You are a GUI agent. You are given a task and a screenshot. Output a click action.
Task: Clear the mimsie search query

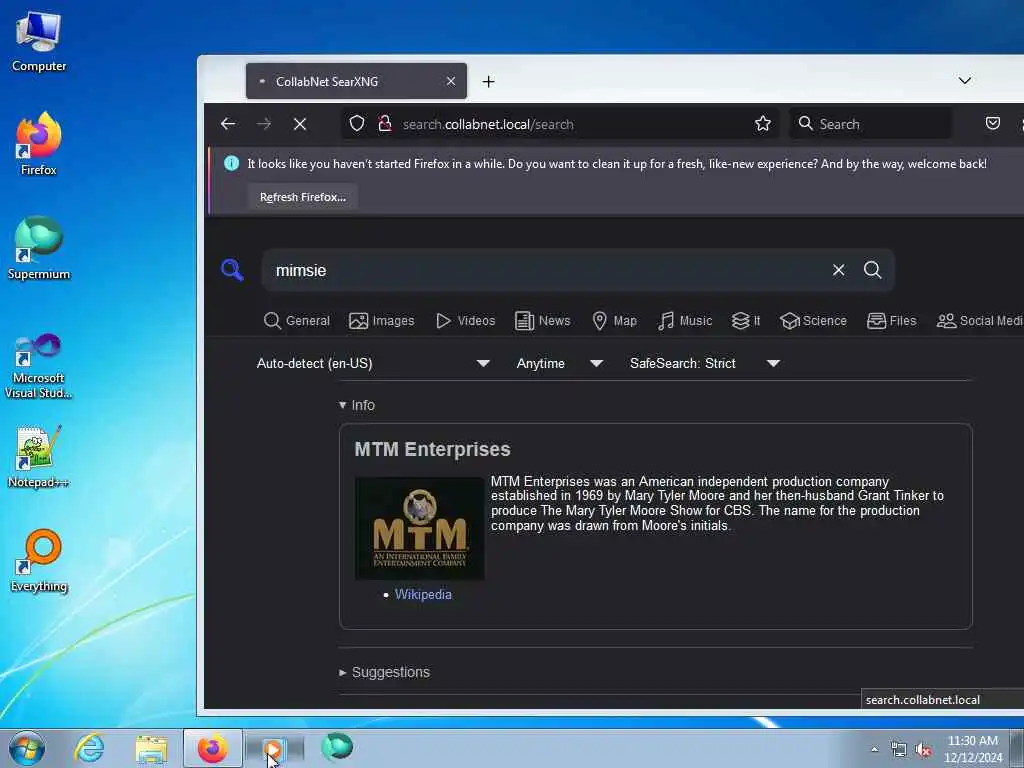[839, 270]
